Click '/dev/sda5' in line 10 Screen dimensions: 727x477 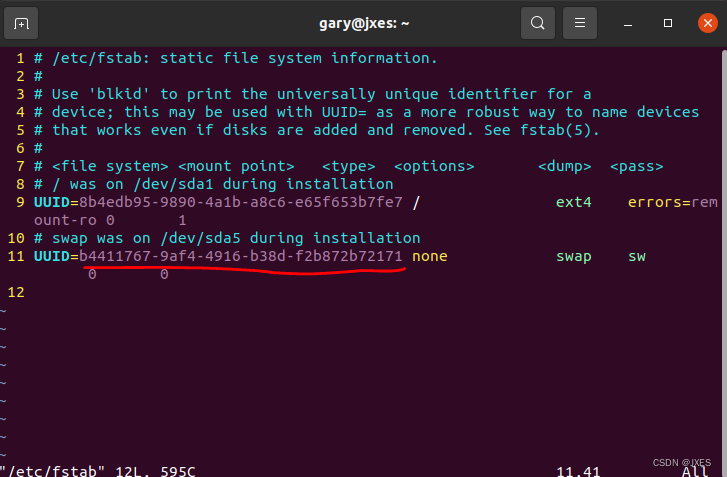(x=200, y=238)
